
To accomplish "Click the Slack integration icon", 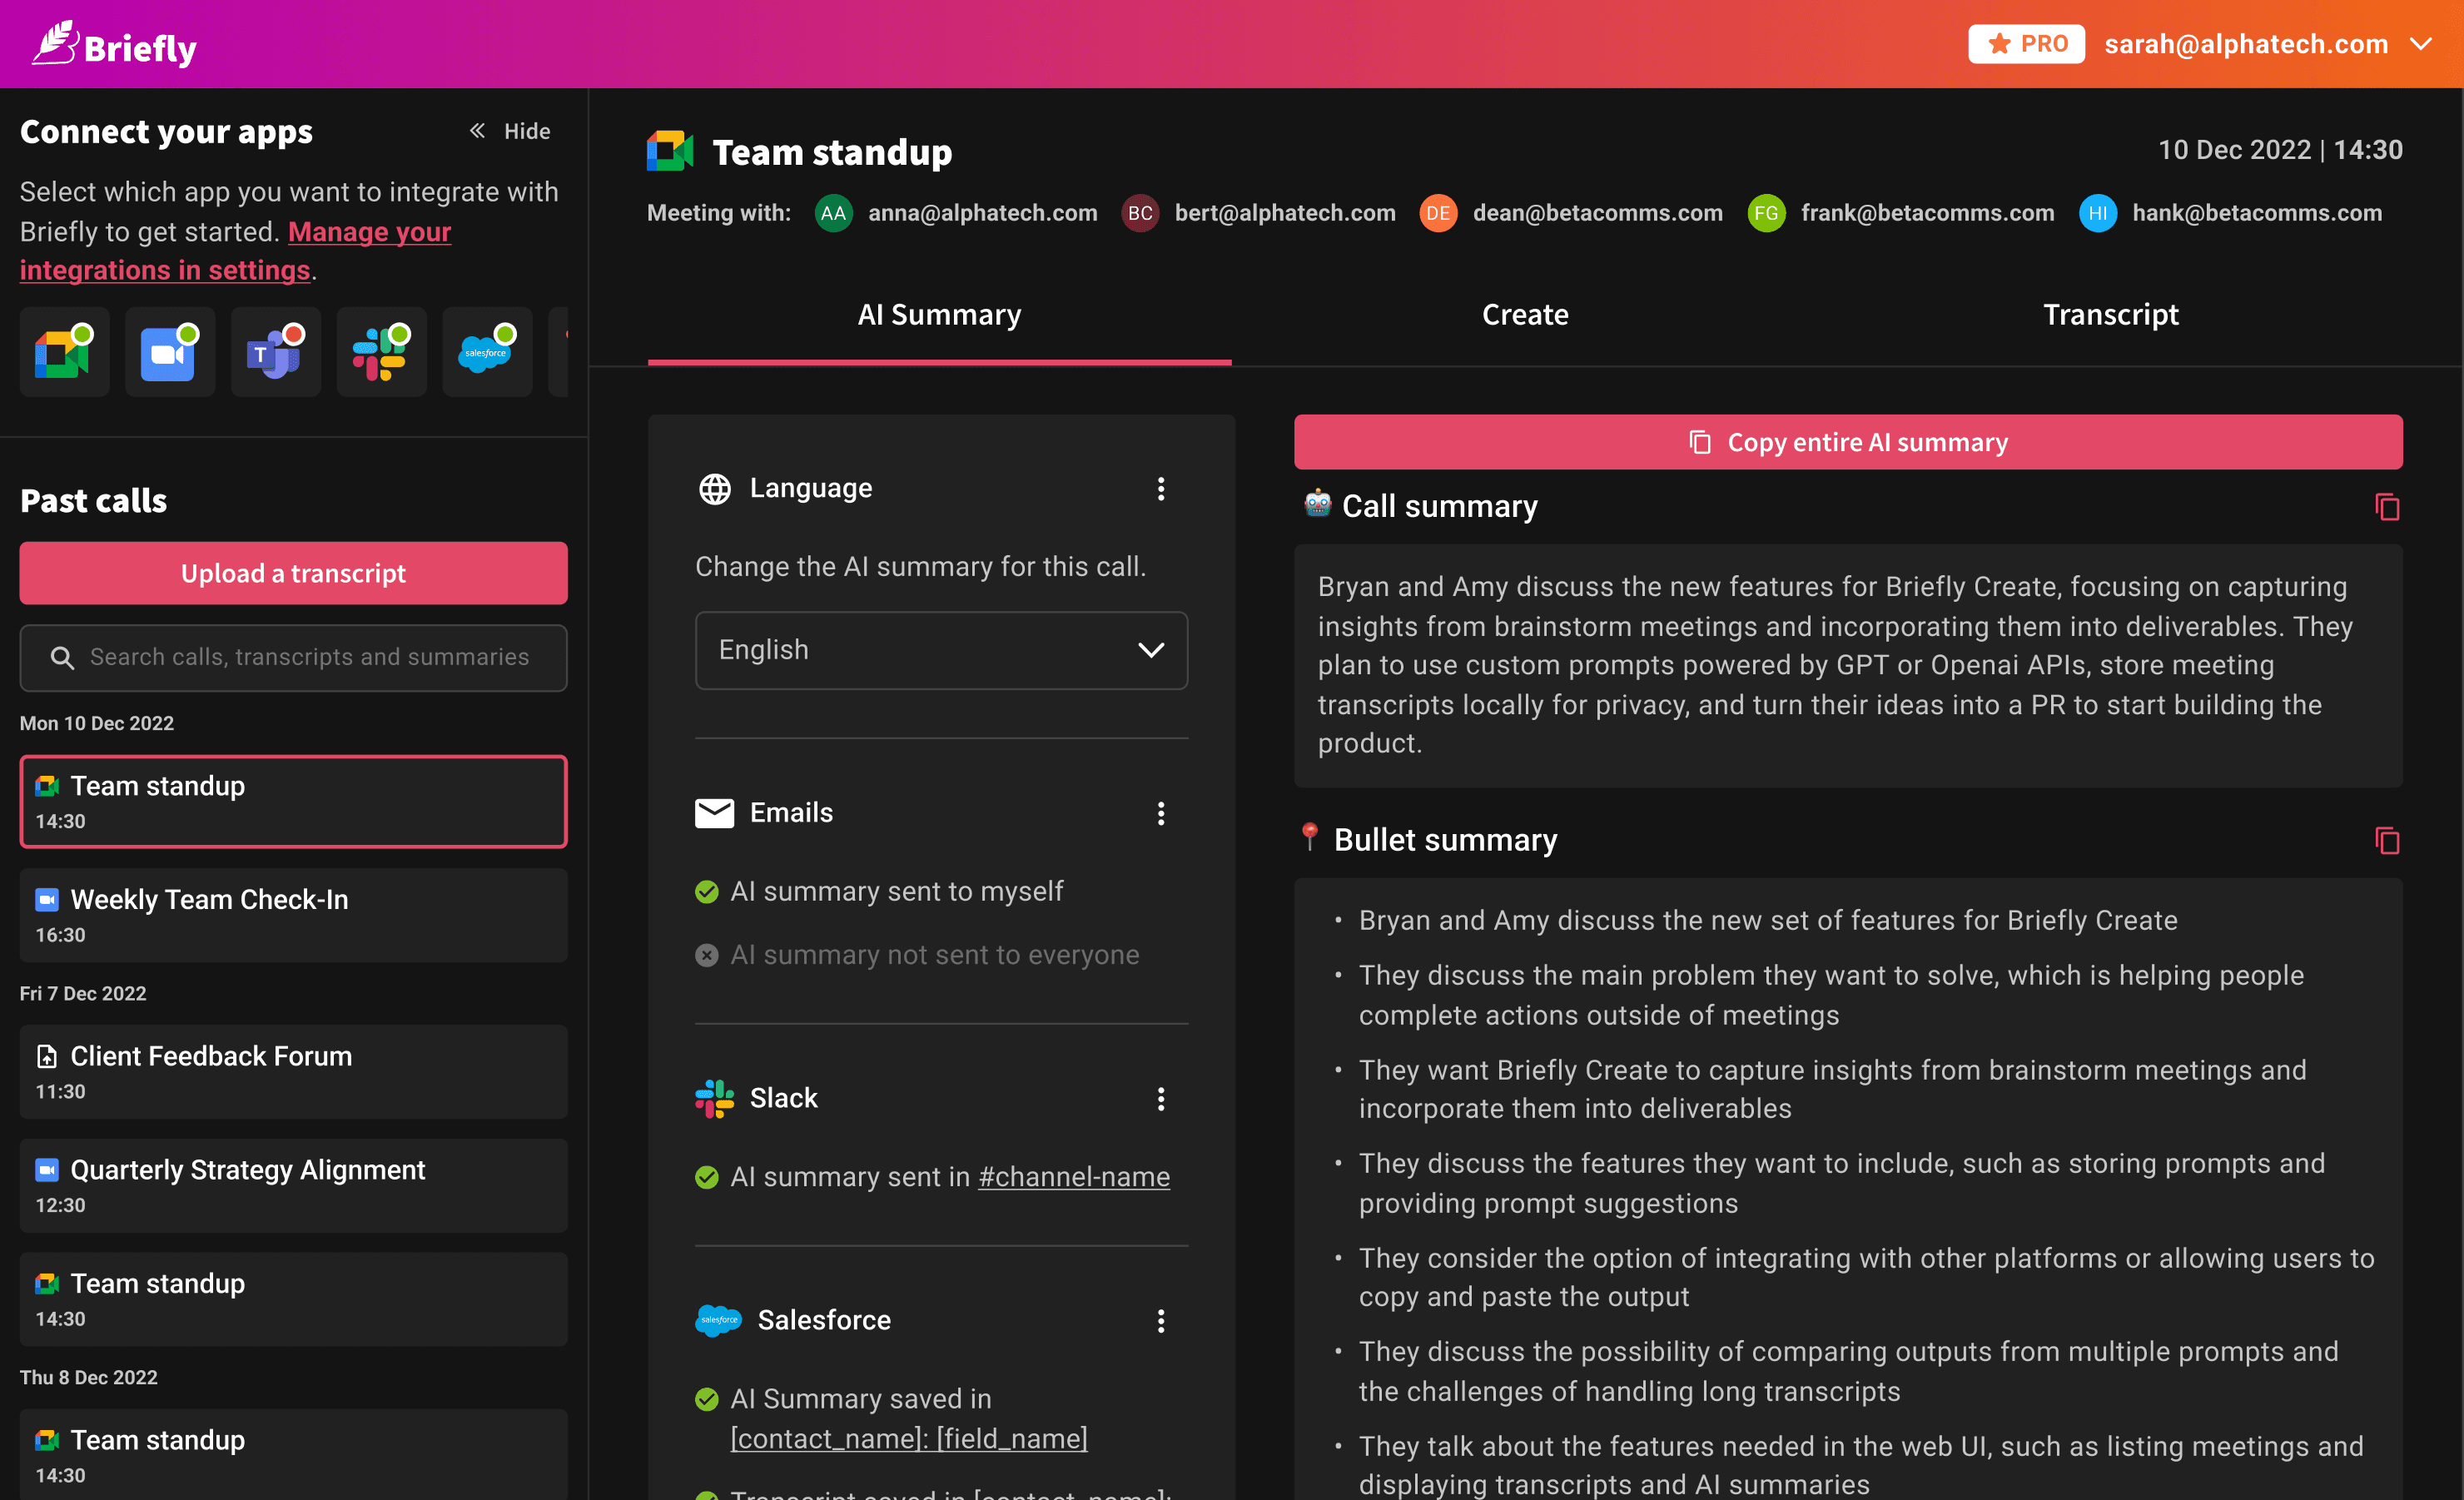I will (x=381, y=352).
